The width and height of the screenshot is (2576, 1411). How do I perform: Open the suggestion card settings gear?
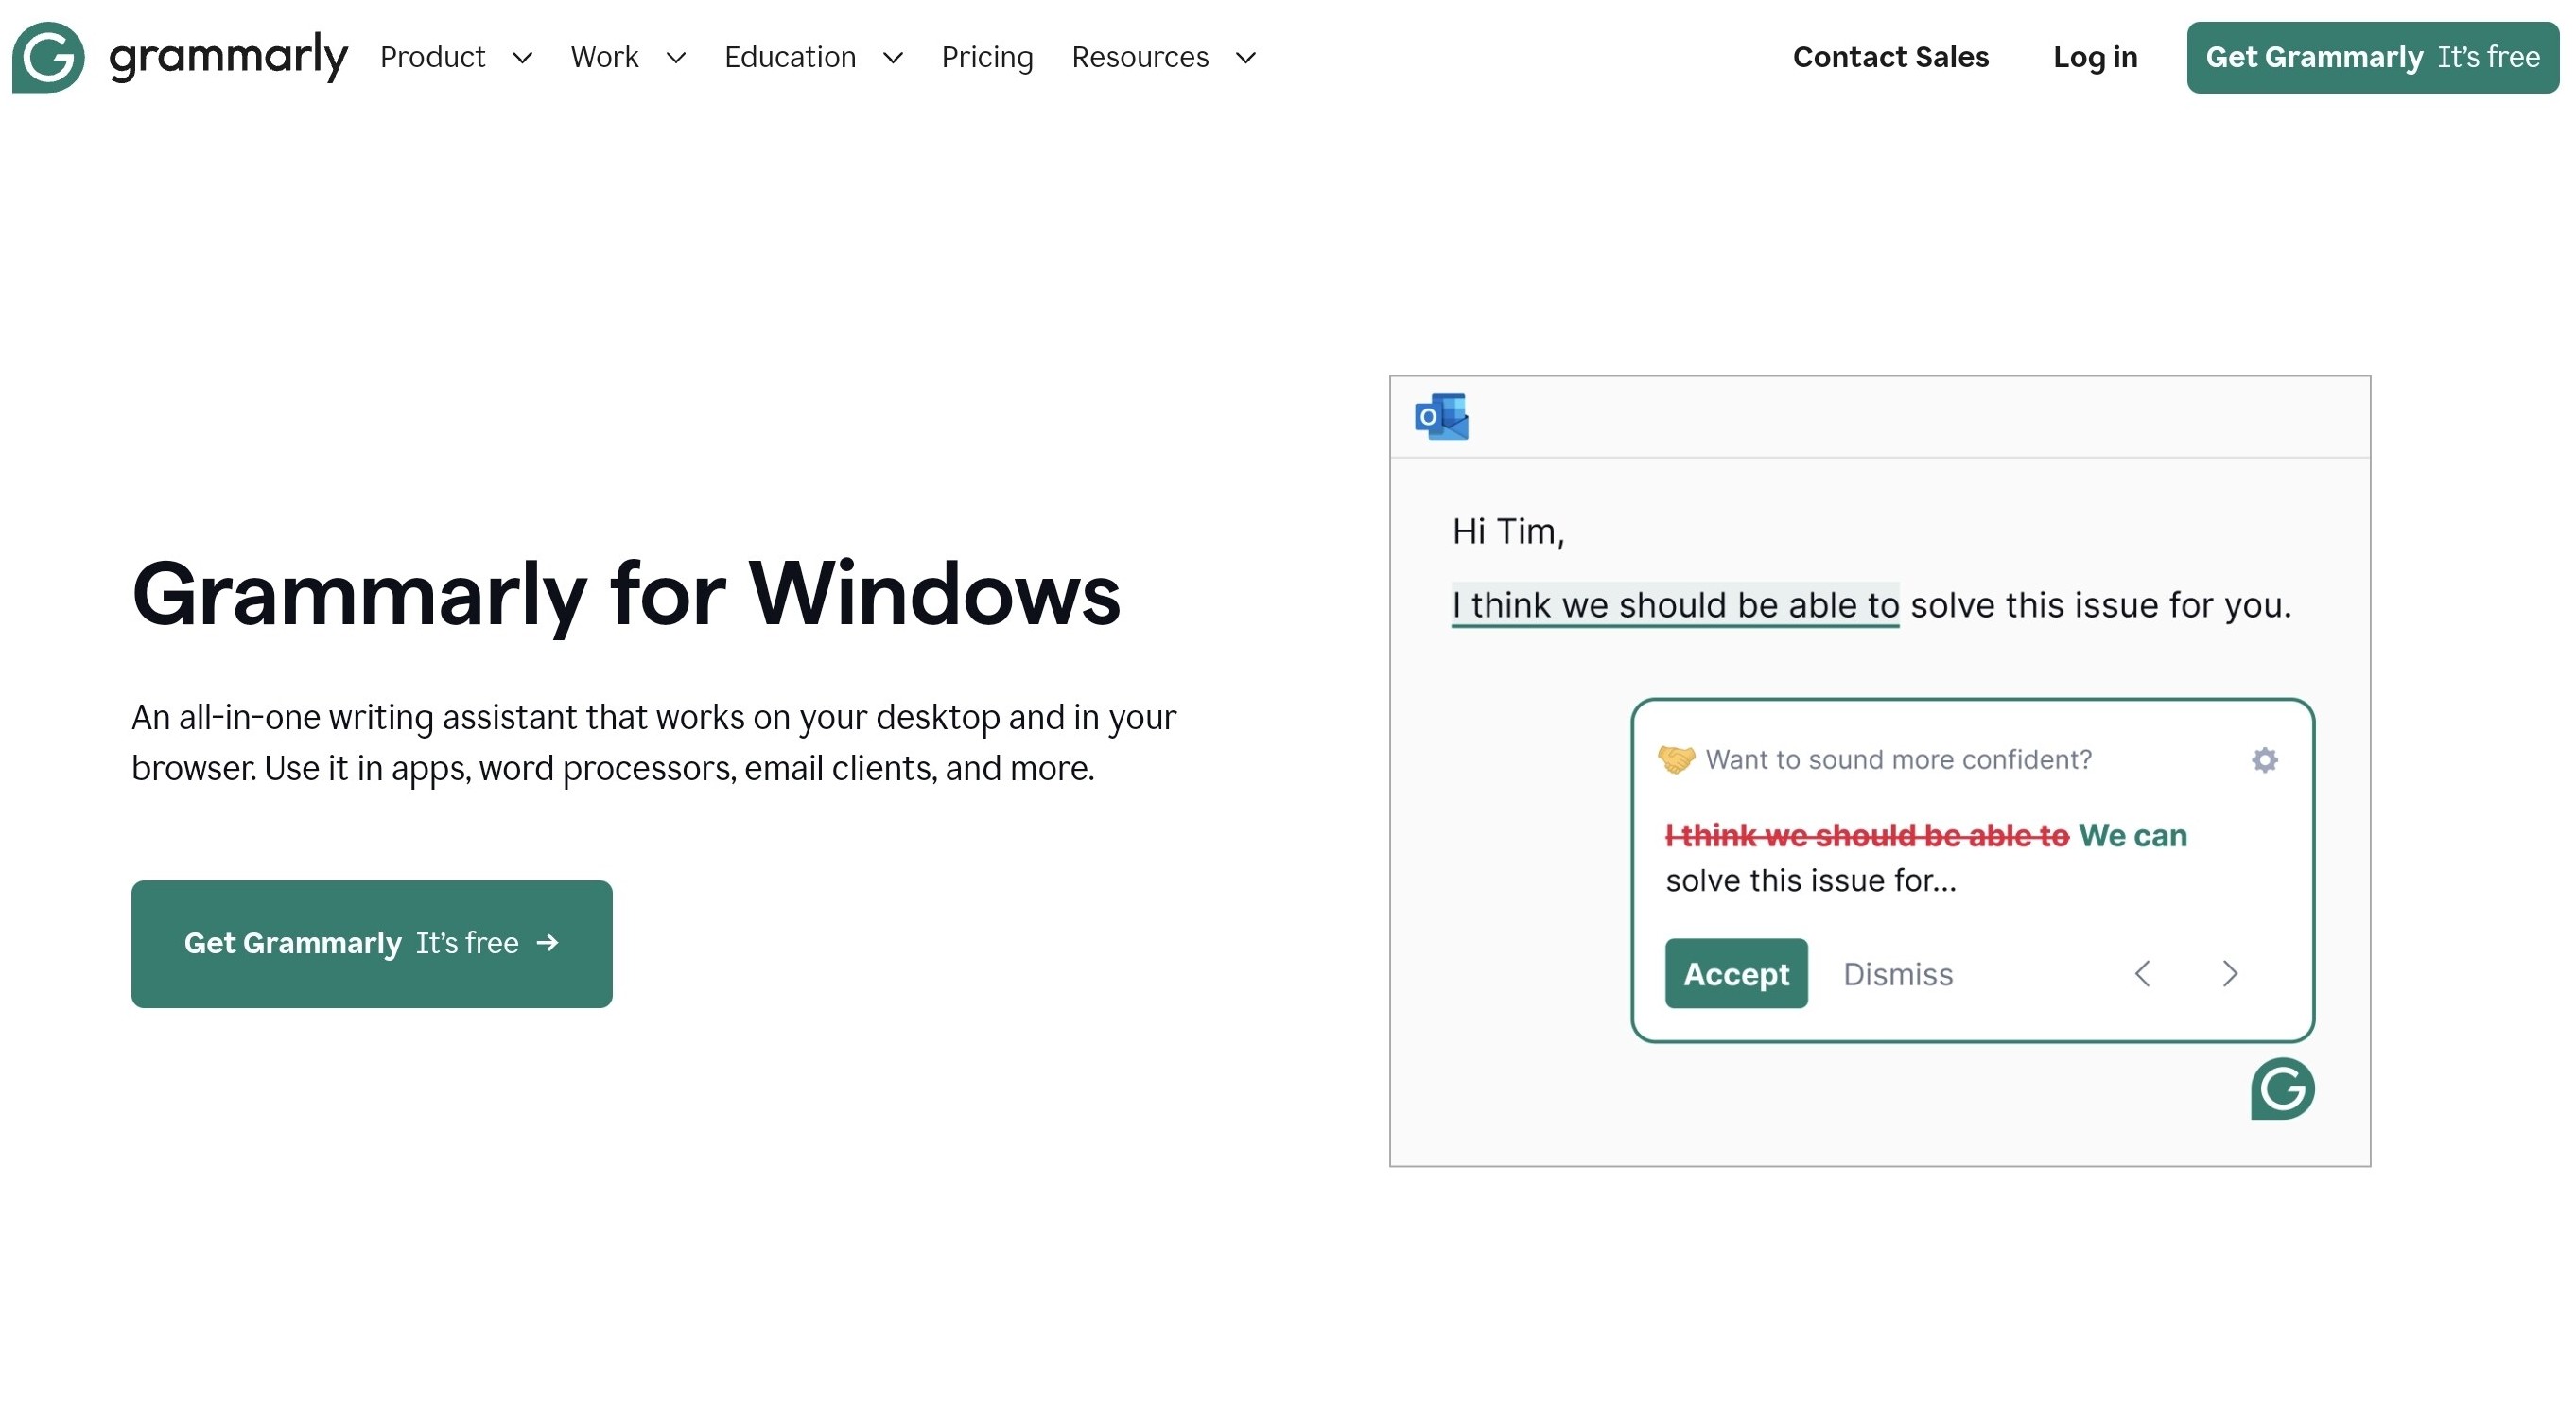[2264, 760]
